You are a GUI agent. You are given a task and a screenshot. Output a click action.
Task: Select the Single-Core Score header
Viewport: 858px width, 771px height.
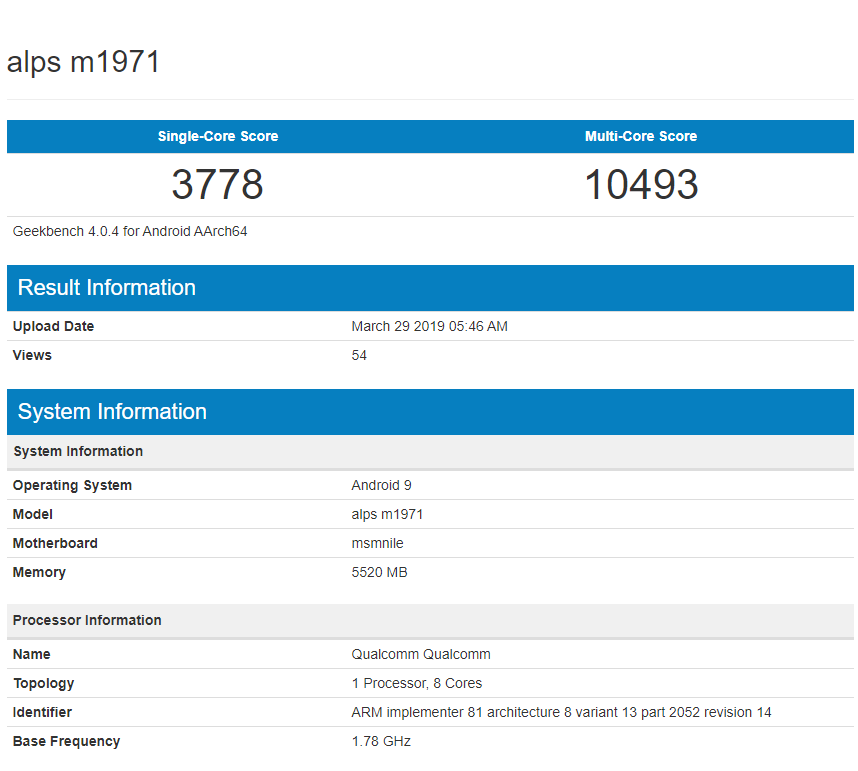(218, 136)
